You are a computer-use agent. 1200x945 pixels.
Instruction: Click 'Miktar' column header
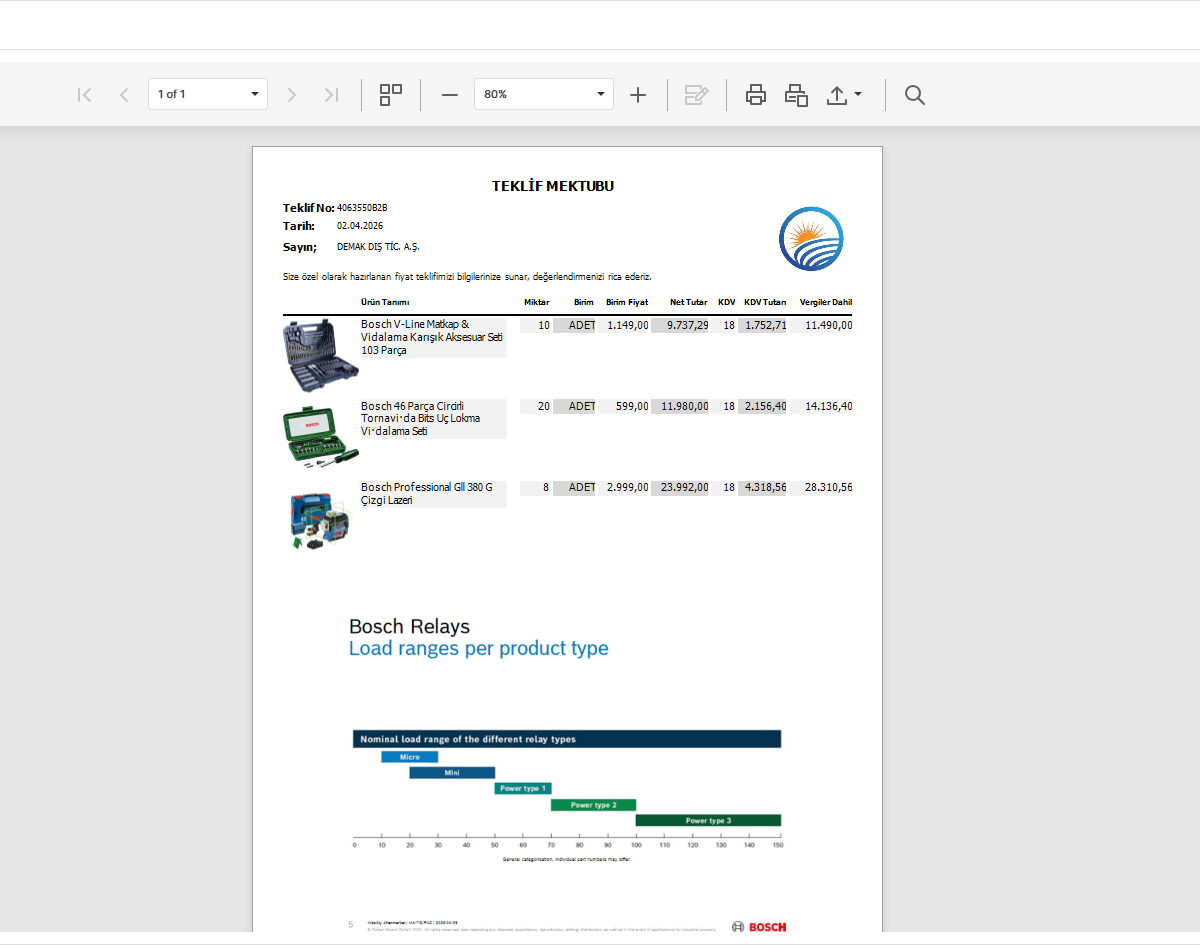pos(537,302)
